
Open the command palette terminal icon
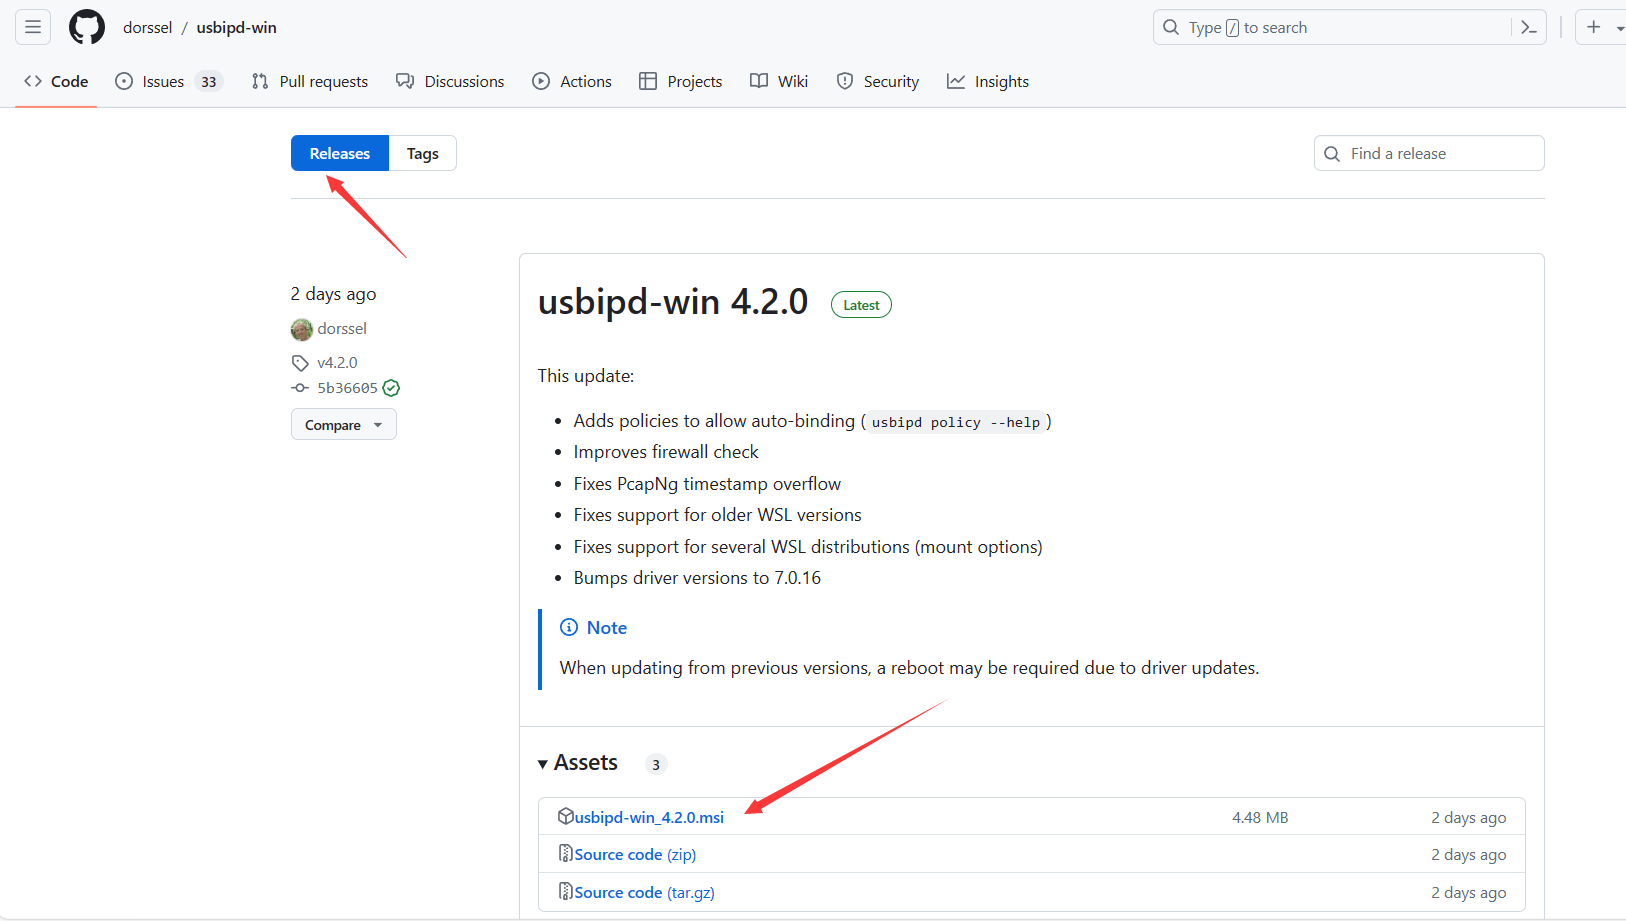coord(1529,27)
